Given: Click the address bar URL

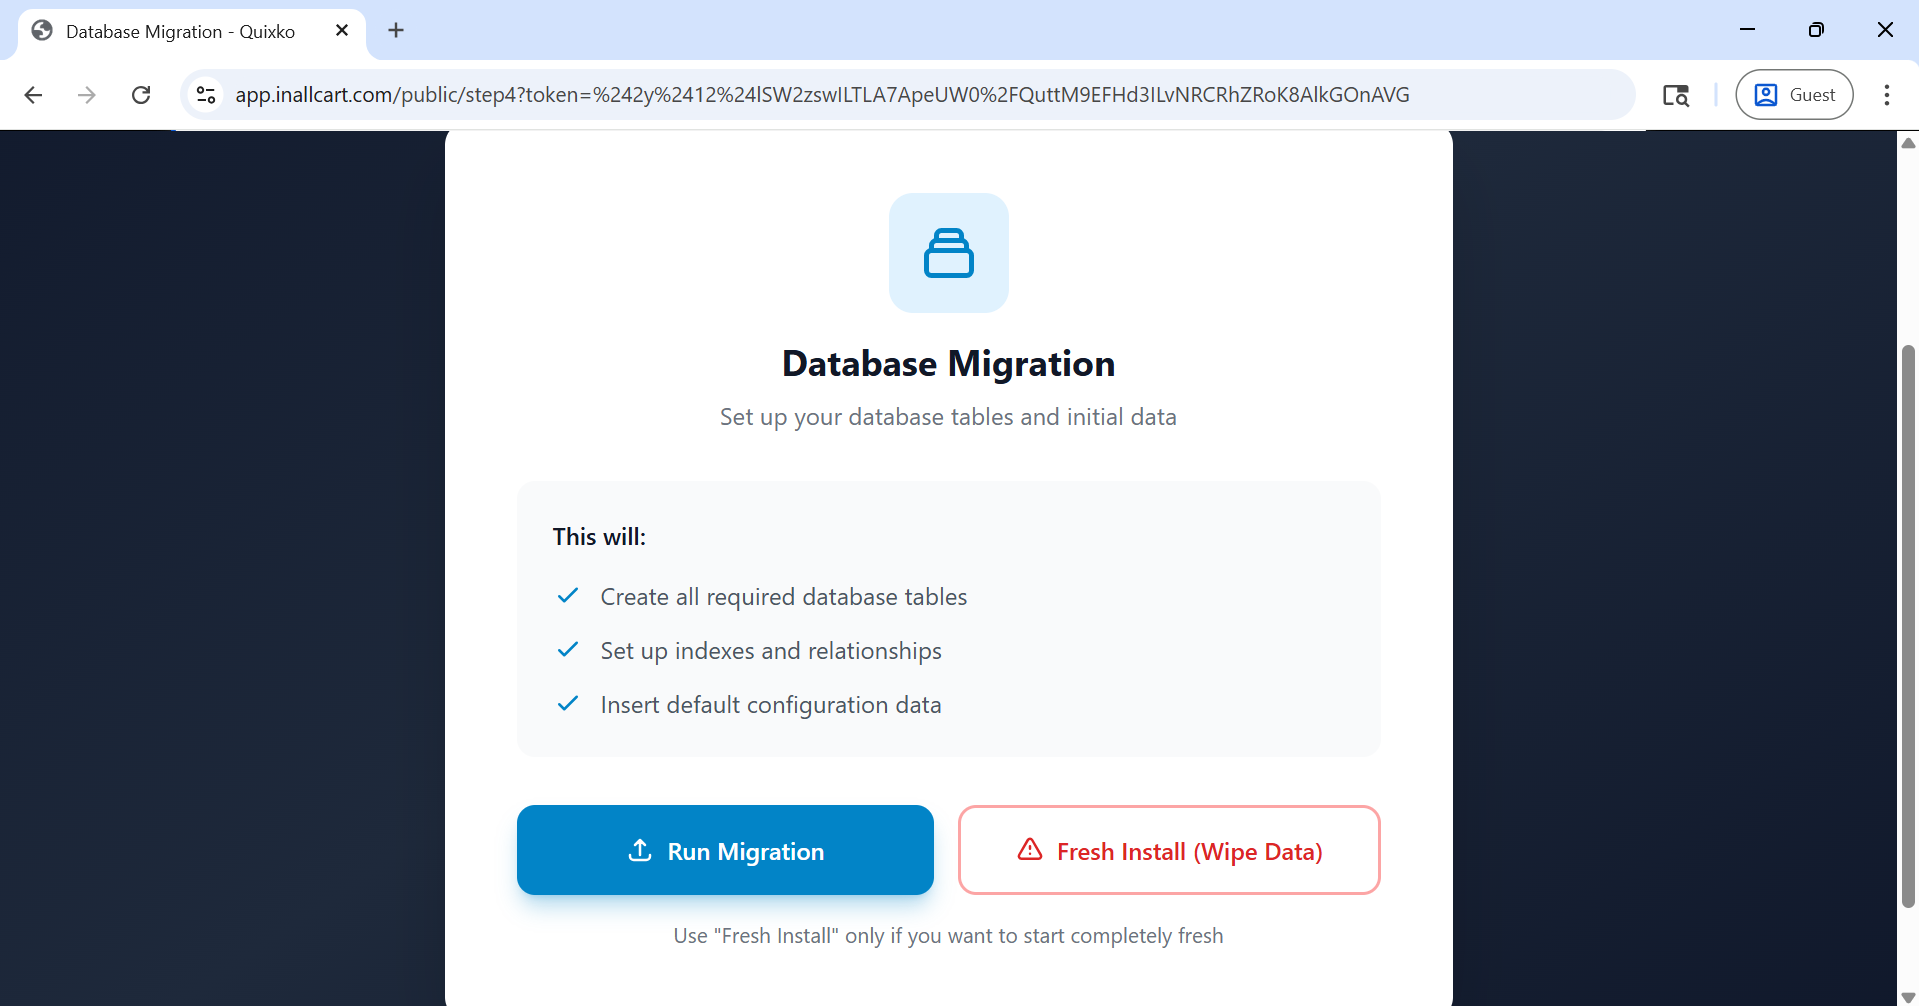Looking at the screenshot, I should (822, 95).
